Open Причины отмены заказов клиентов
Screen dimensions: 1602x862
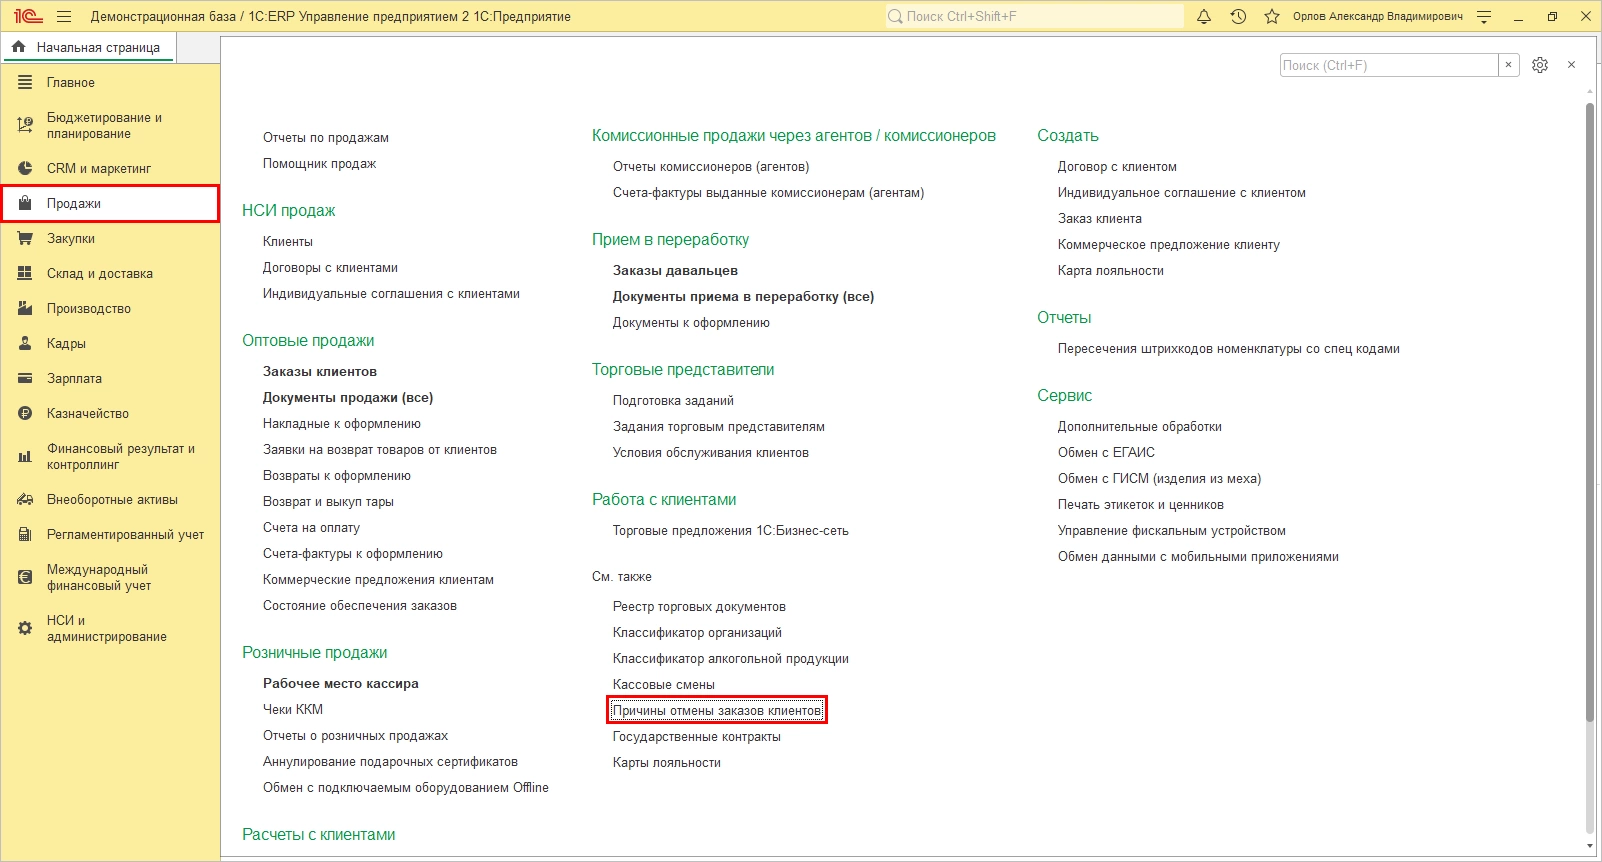click(717, 710)
